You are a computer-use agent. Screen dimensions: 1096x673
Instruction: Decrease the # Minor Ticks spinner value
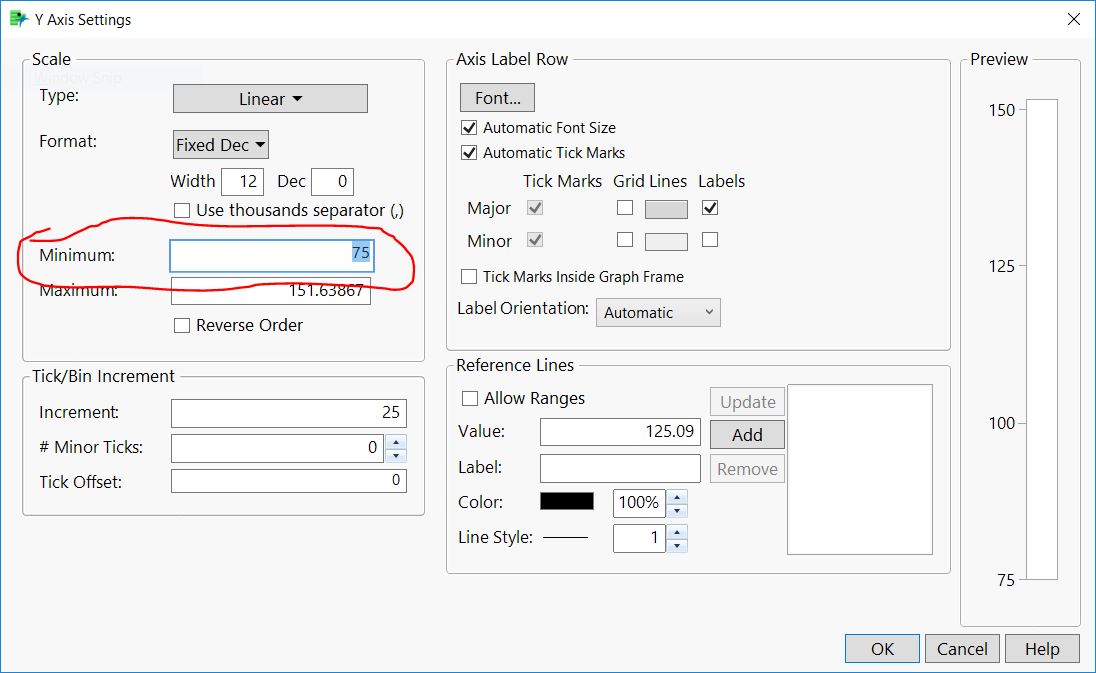coord(396,455)
